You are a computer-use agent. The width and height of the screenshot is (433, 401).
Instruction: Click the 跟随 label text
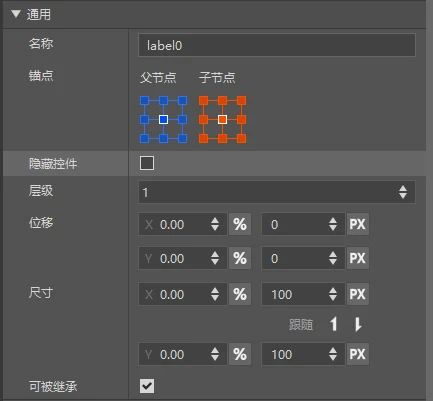click(x=301, y=324)
